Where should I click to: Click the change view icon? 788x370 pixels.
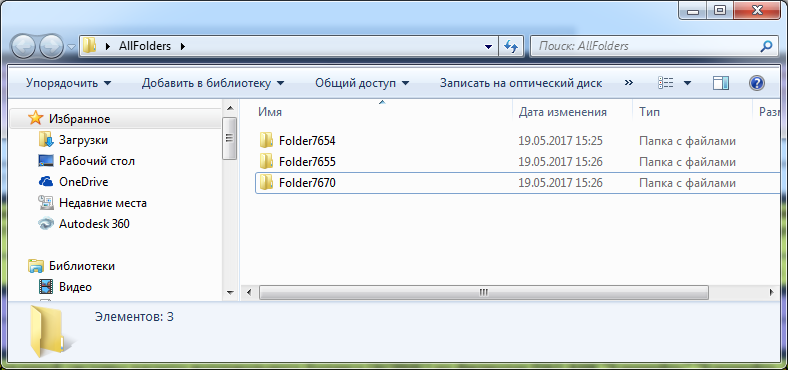666,83
